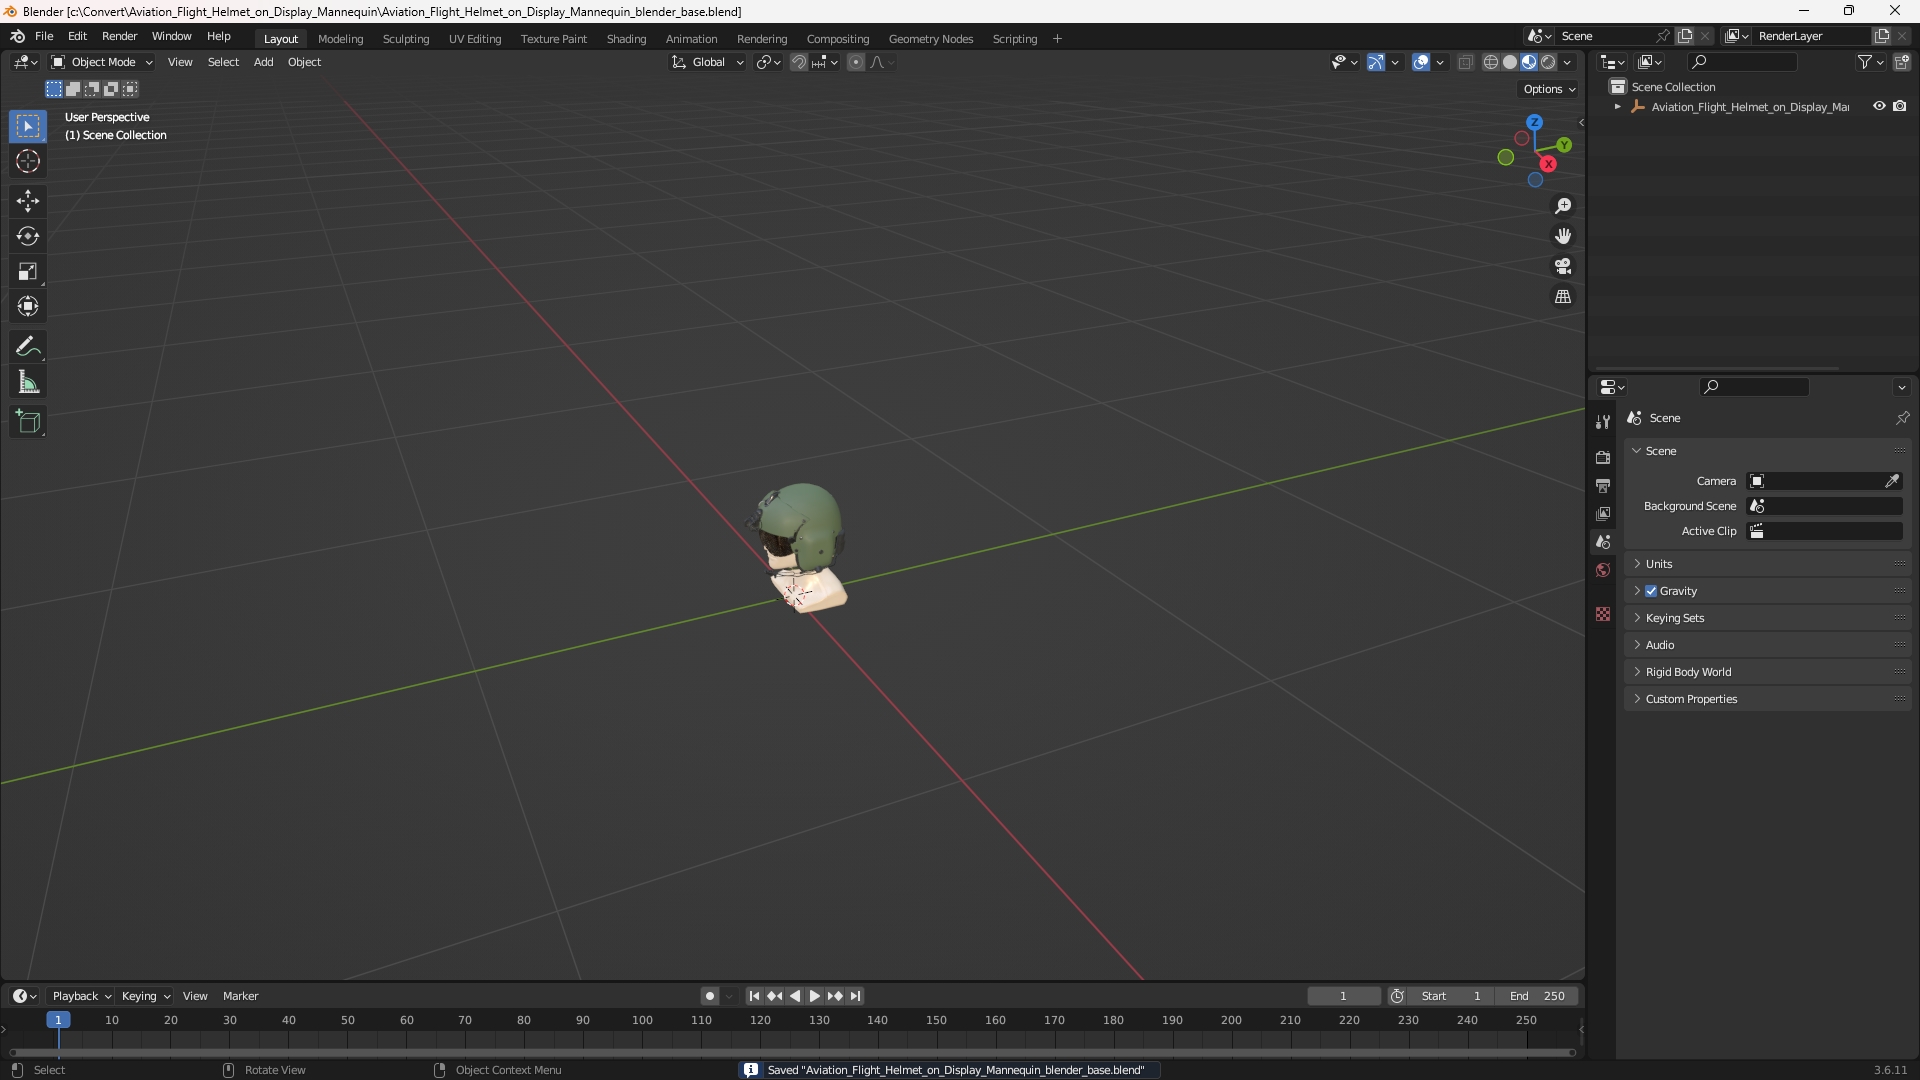Hide Aviation_Flight_Helmet collection in viewport
This screenshot has width=1920, height=1080.
click(x=1879, y=106)
